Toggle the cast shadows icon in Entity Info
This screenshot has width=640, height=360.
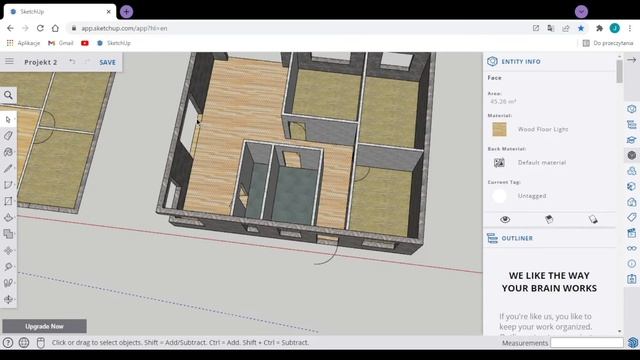[549, 219]
